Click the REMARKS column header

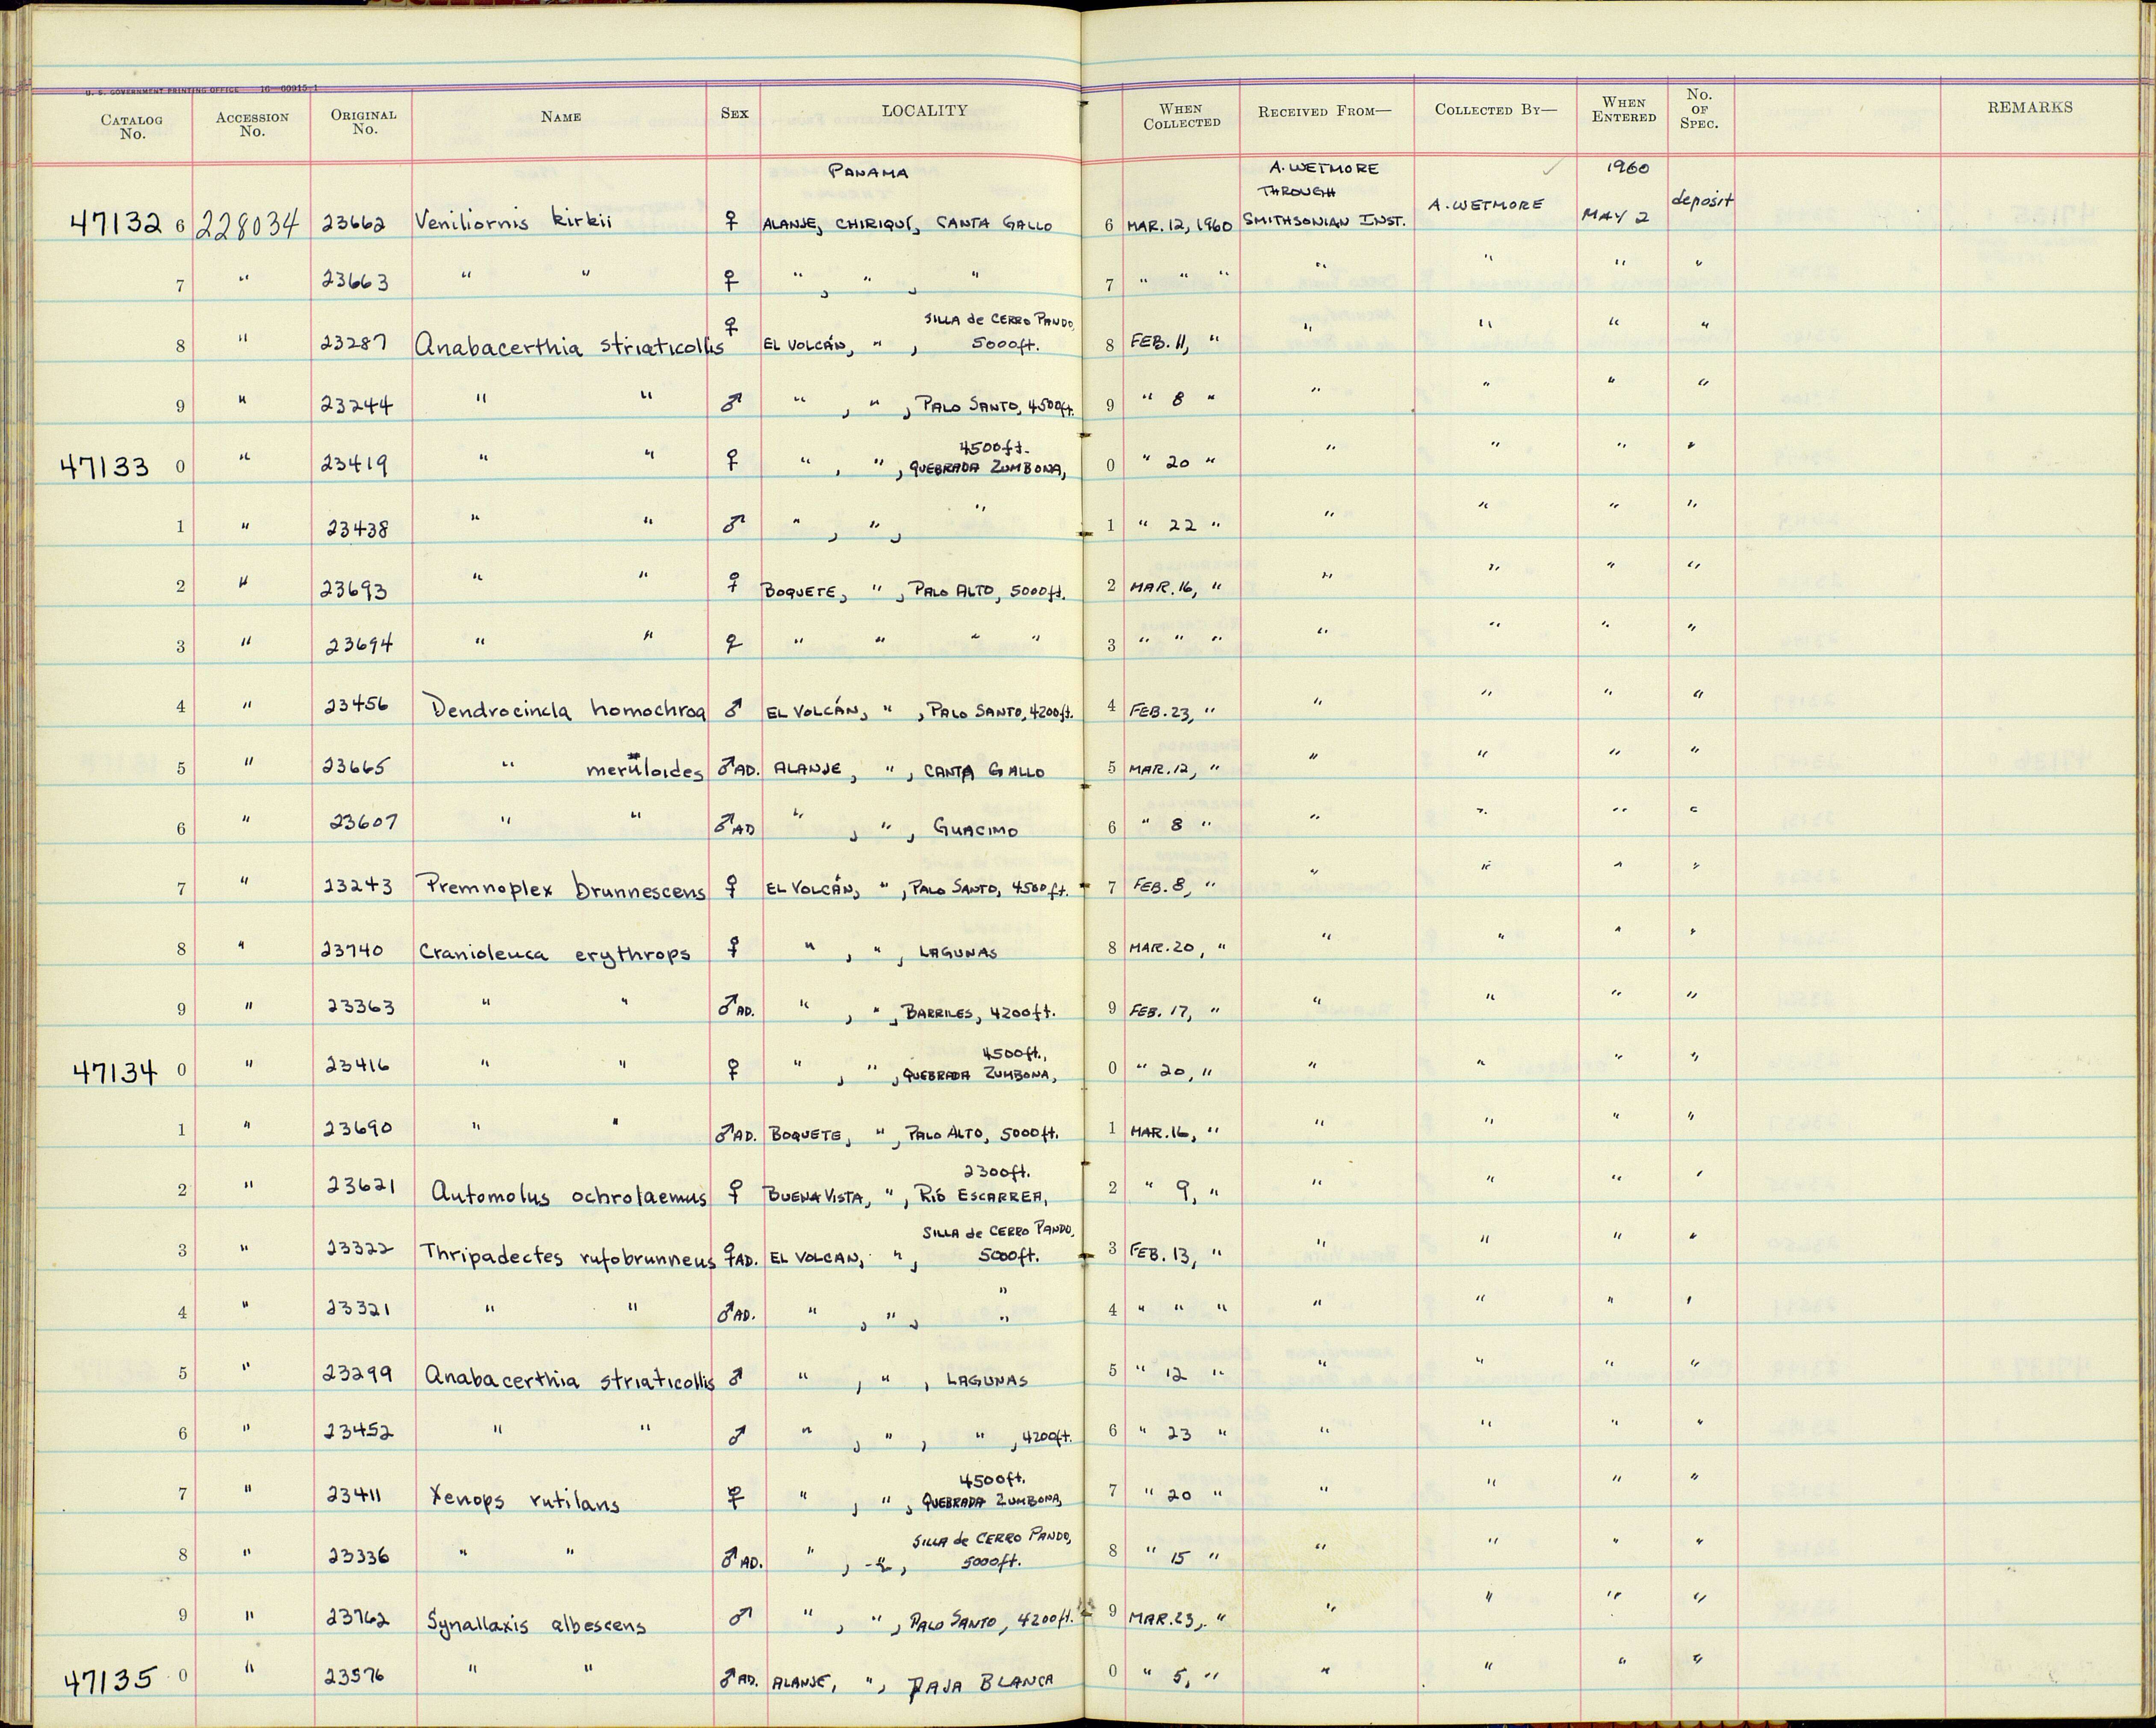2030,107
